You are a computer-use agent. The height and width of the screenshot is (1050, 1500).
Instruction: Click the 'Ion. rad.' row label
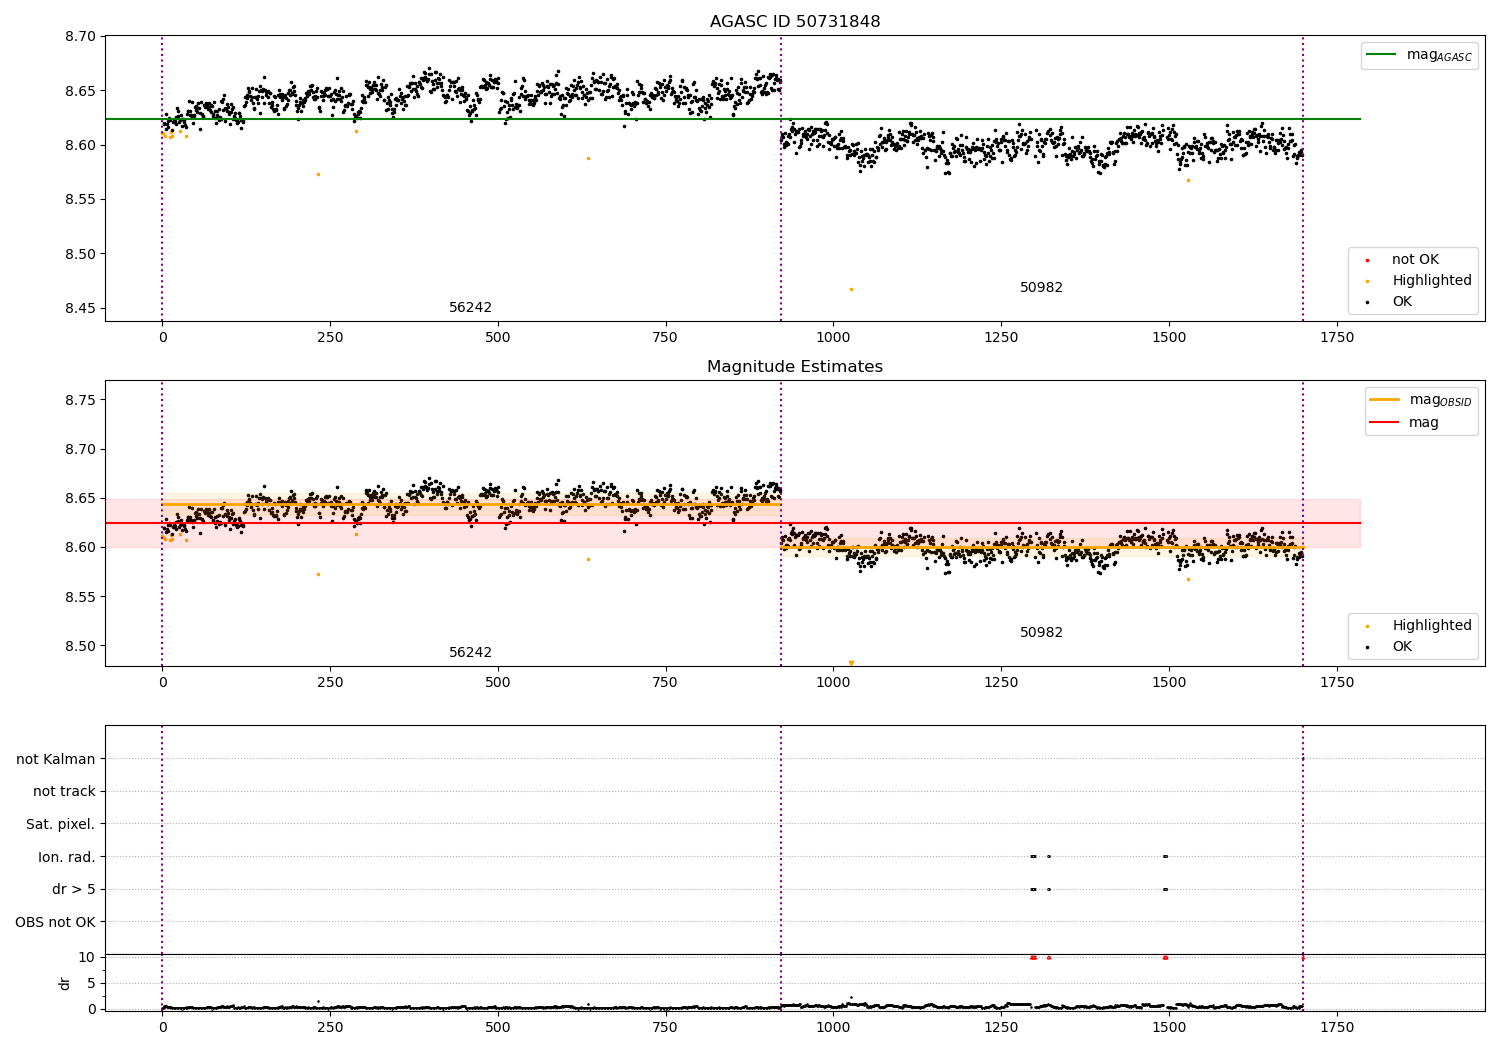[67, 857]
